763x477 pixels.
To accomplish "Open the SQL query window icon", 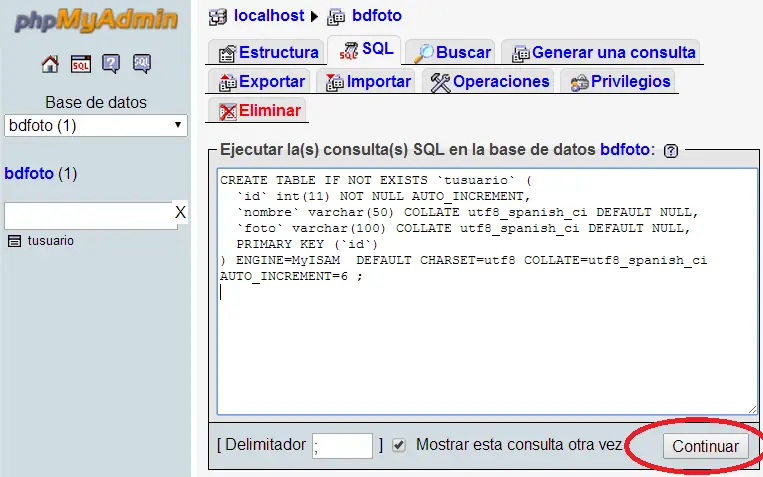I will pos(81,64).
